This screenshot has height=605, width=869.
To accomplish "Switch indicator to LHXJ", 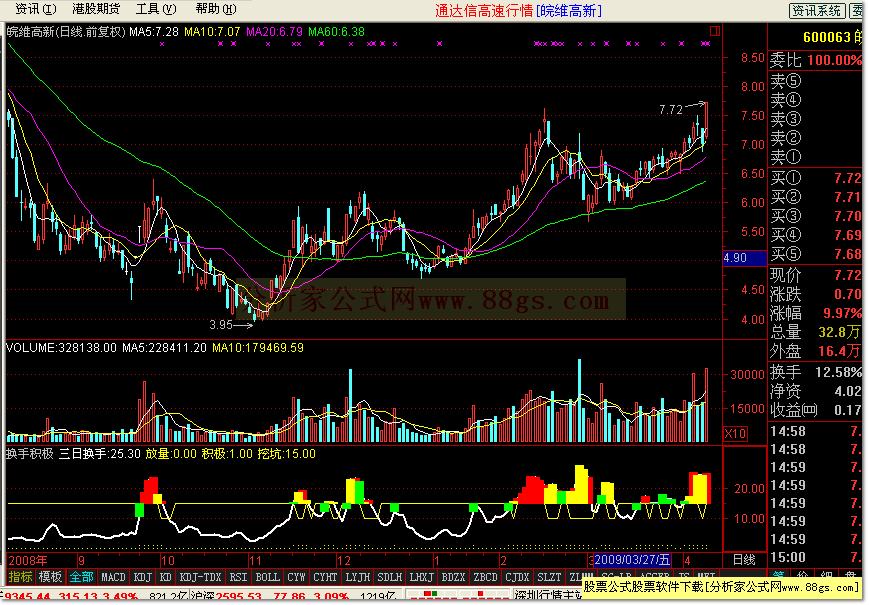I will [x=422, y=577].
